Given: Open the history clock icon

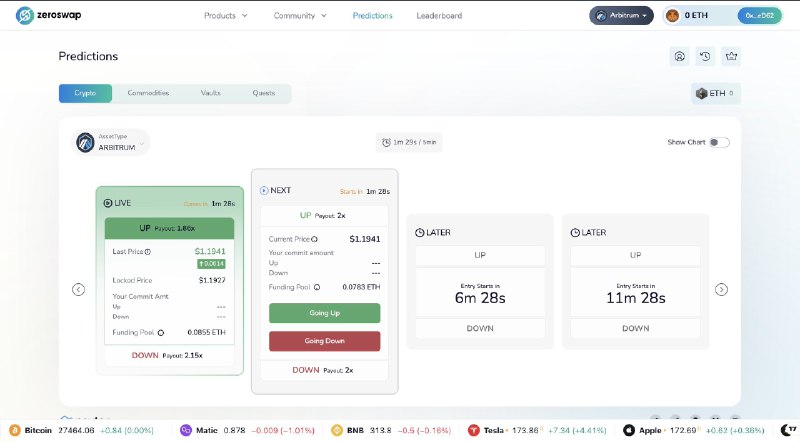Looking at the screenshot, I should click(x=705, y=56).
